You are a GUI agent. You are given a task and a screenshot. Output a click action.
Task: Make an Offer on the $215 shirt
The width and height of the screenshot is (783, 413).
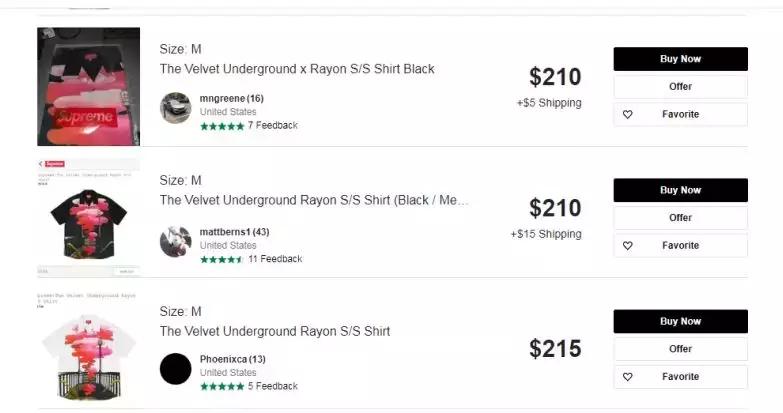tap(680, 349)
